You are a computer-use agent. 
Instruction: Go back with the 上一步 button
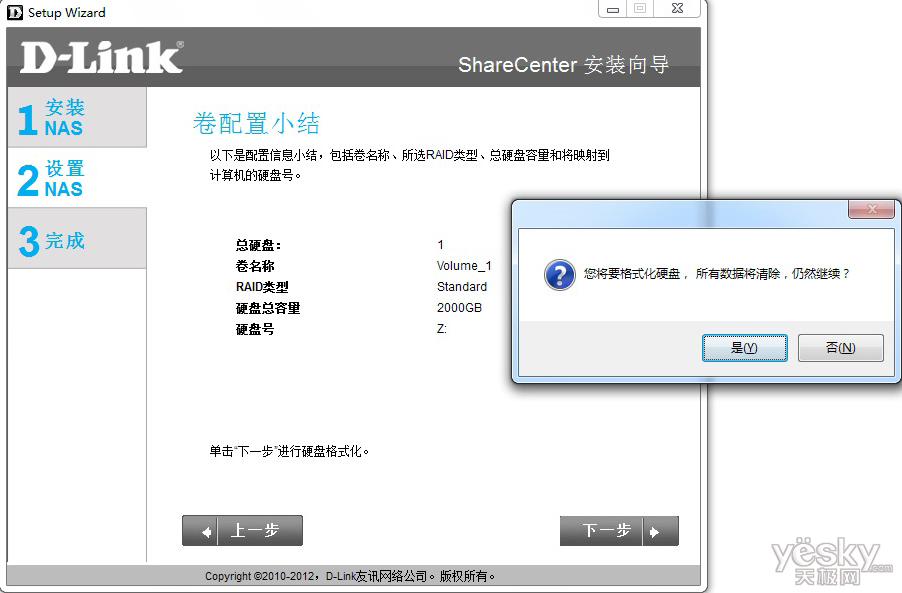pos(242,530)
